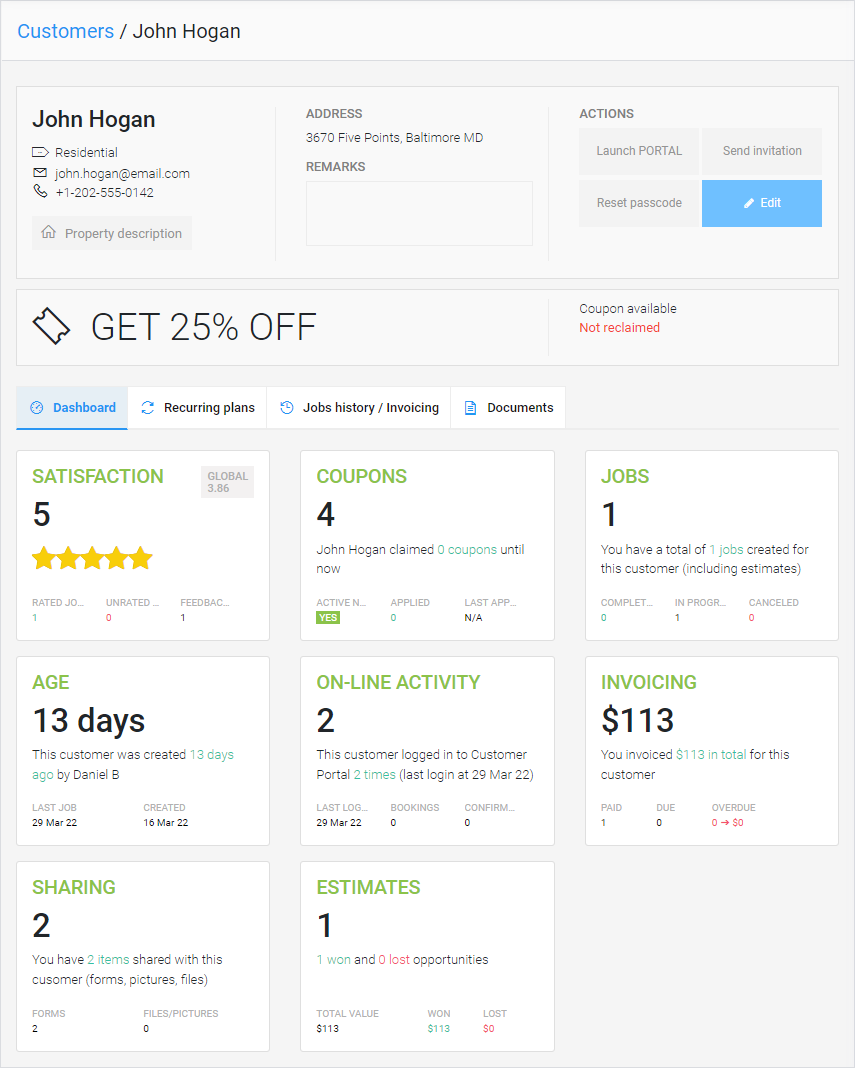855x1068 pixels.
Task: Click the coupon ticket icon
Action: [52, 326]
